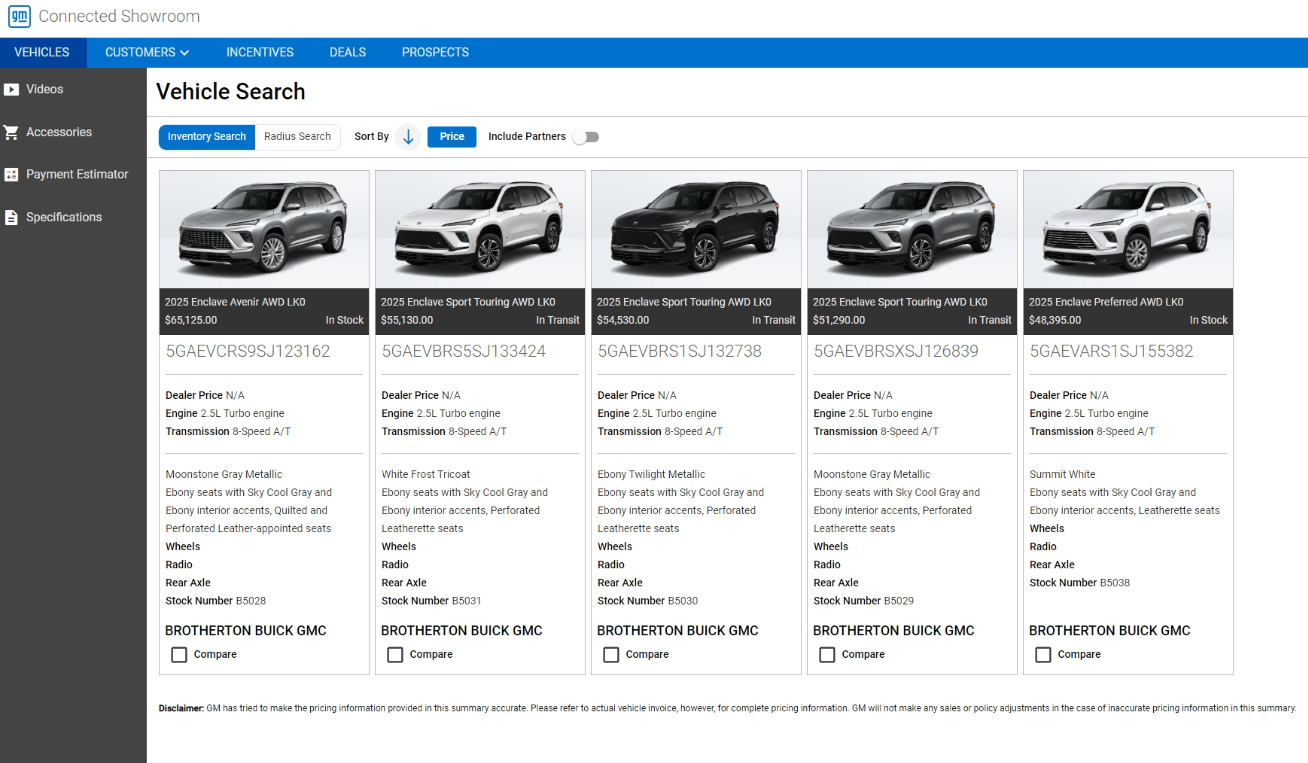1308x763 pixels.
Task: Click the Specifications document icon
Action: coord(12,217)
